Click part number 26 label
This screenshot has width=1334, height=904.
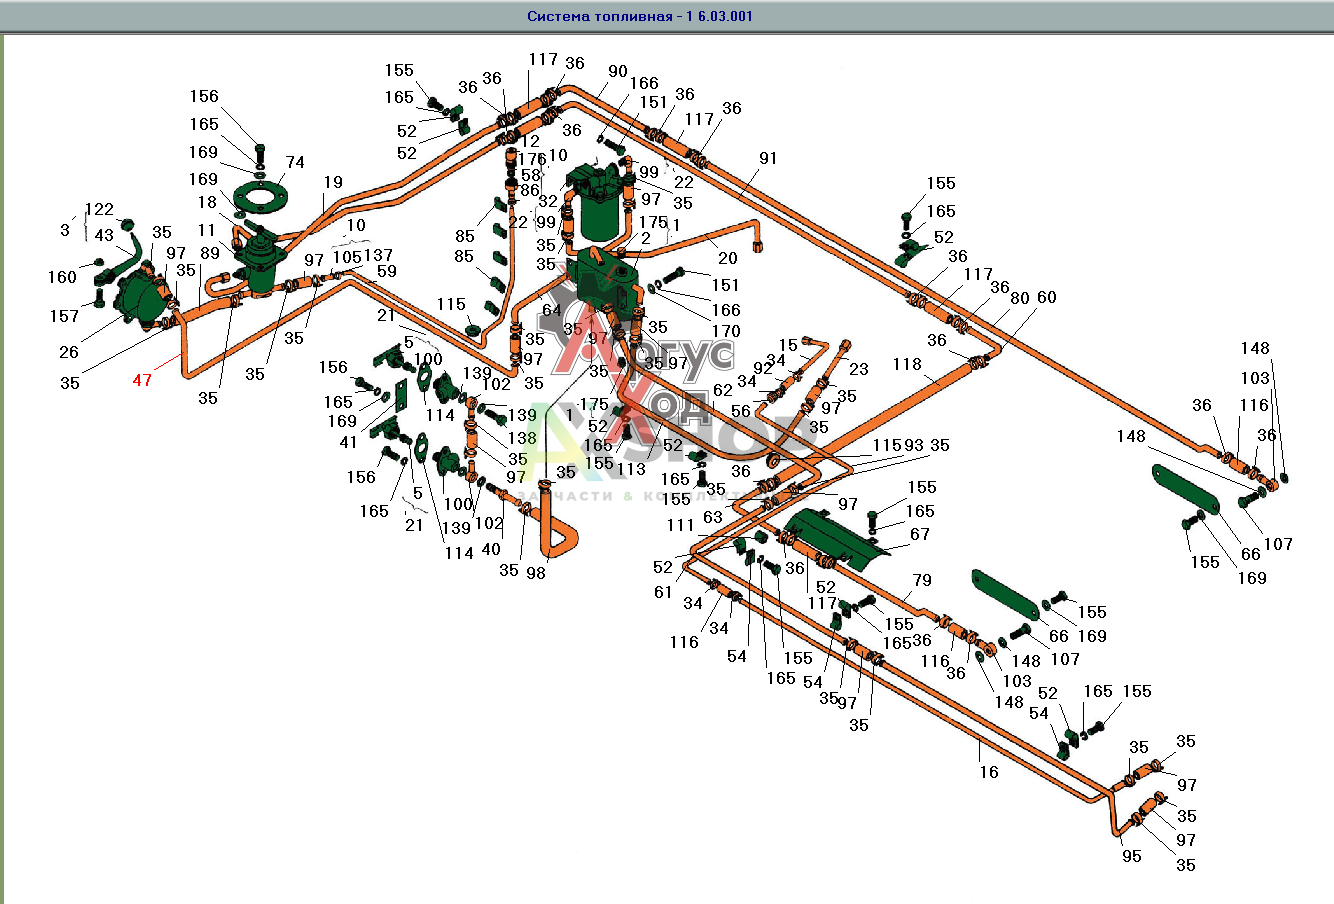(69, 351)
